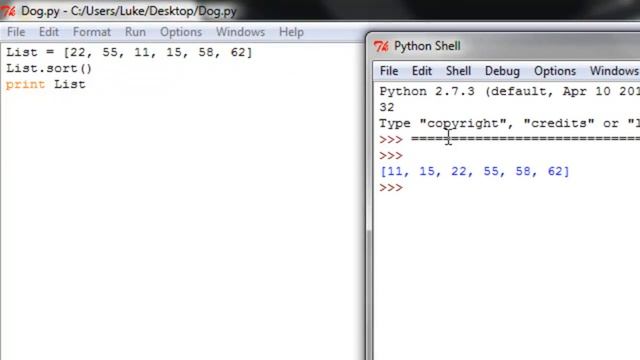This screenshot has height=360, width=640.
Task: Open the Help menu in Dog.py editor
Action: click(x=291, y=32)
